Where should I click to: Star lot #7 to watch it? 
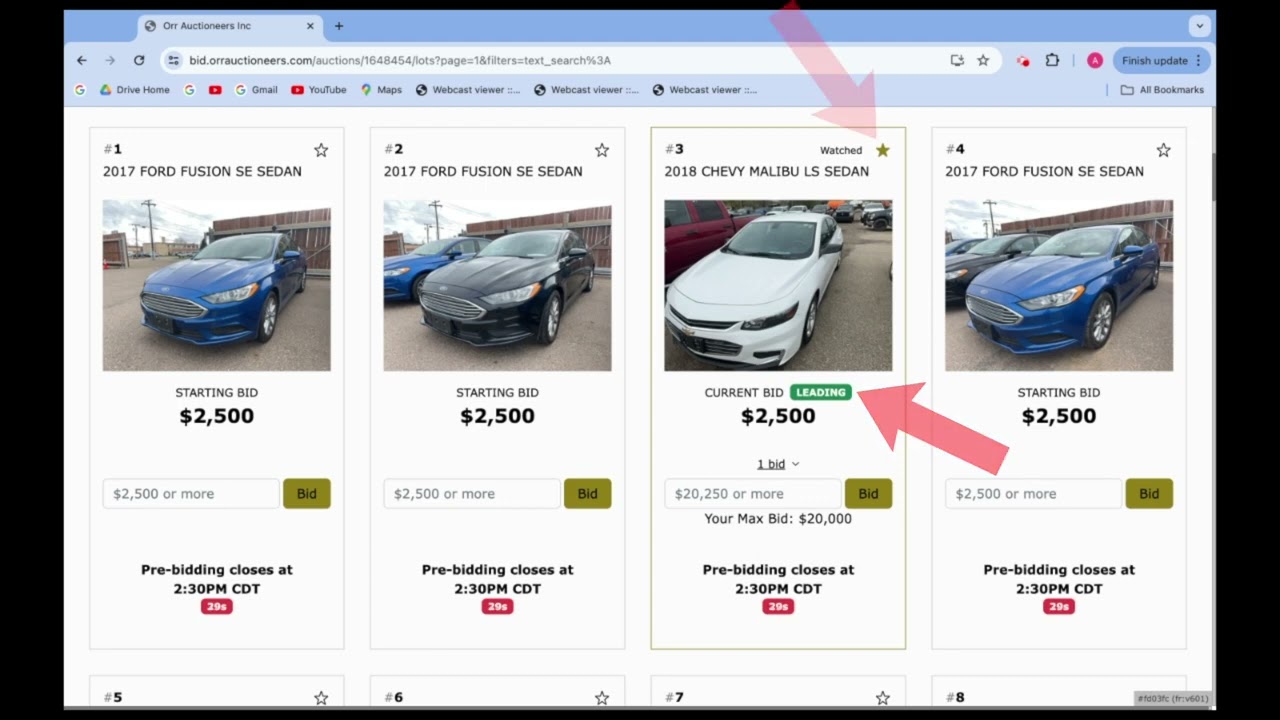pos(882,698)
